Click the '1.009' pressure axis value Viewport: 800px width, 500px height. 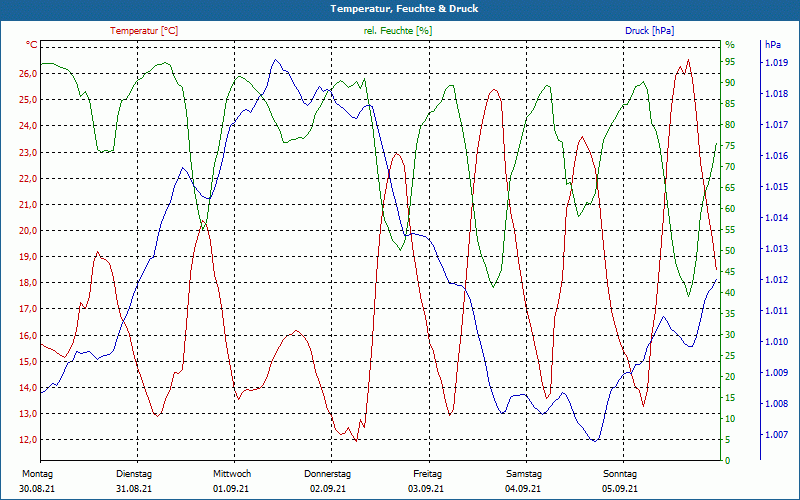pyautogui.click(x=776, y=372)
